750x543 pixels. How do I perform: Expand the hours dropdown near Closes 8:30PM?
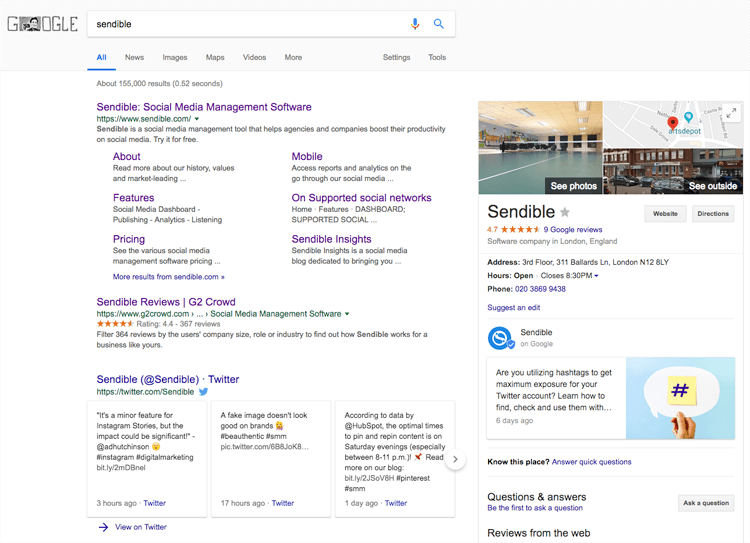pyautogui.click(x=596, y=276)
